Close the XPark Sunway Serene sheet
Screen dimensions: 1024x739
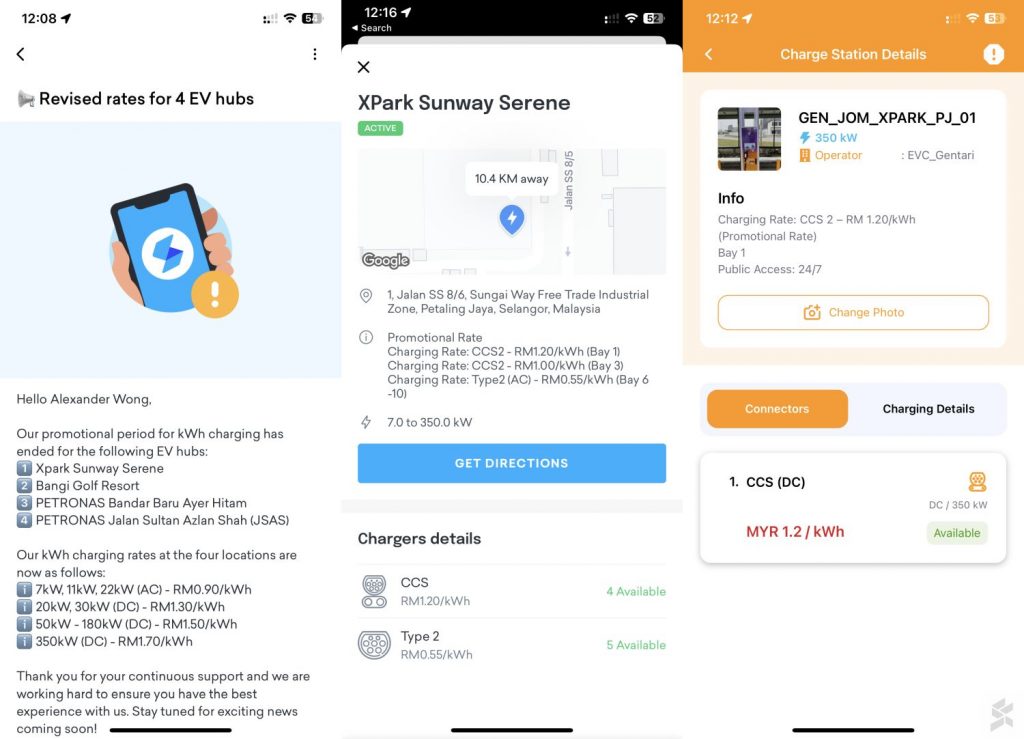click(364, 67)
